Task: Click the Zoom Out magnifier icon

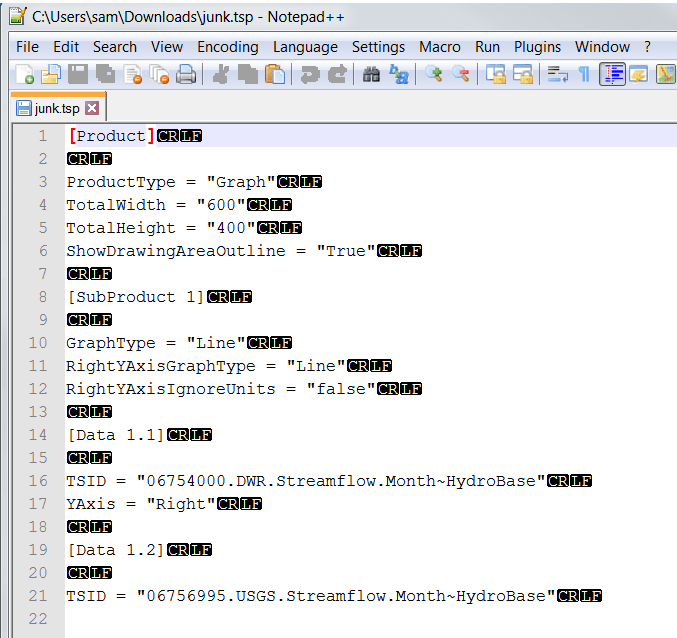Action: tap(461, 74)
